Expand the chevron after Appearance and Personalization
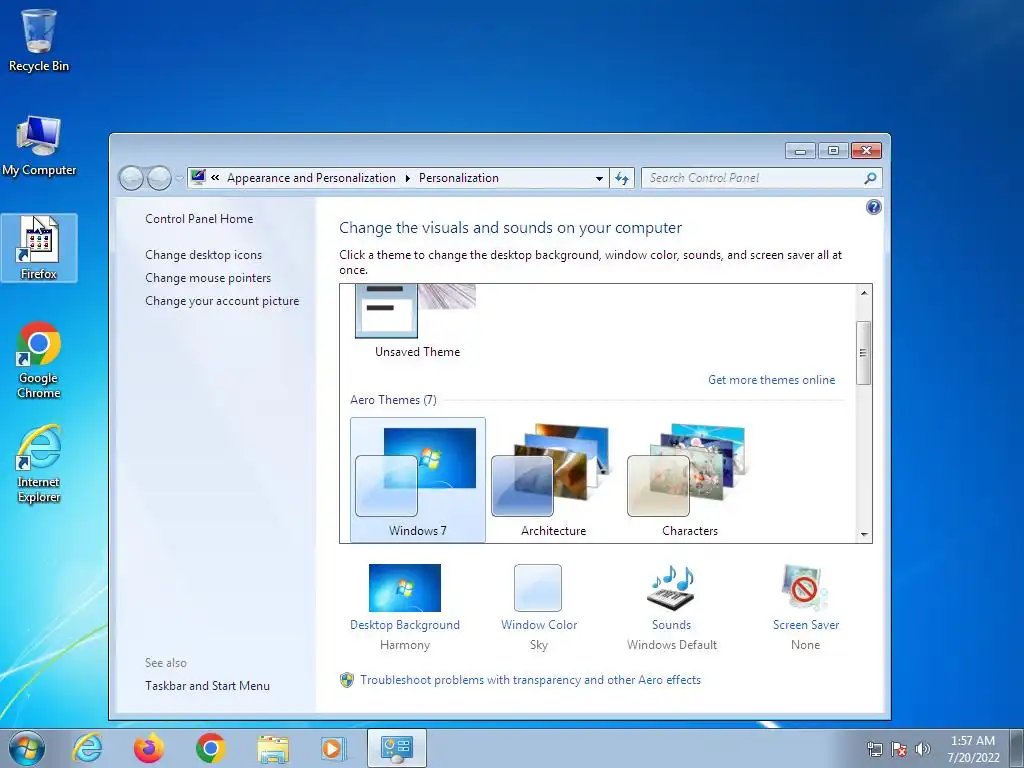Image resolution: width=1024 pixels, height=768 pixels. 408,178
